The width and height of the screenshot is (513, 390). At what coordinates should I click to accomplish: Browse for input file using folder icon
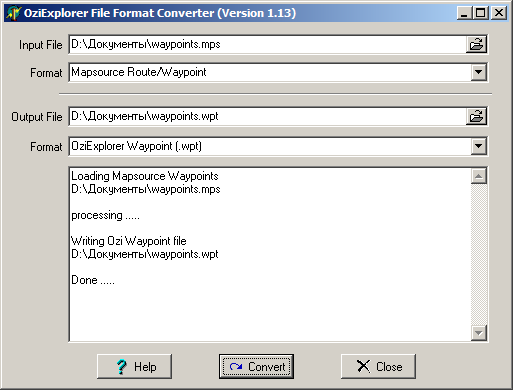[476, 44]
